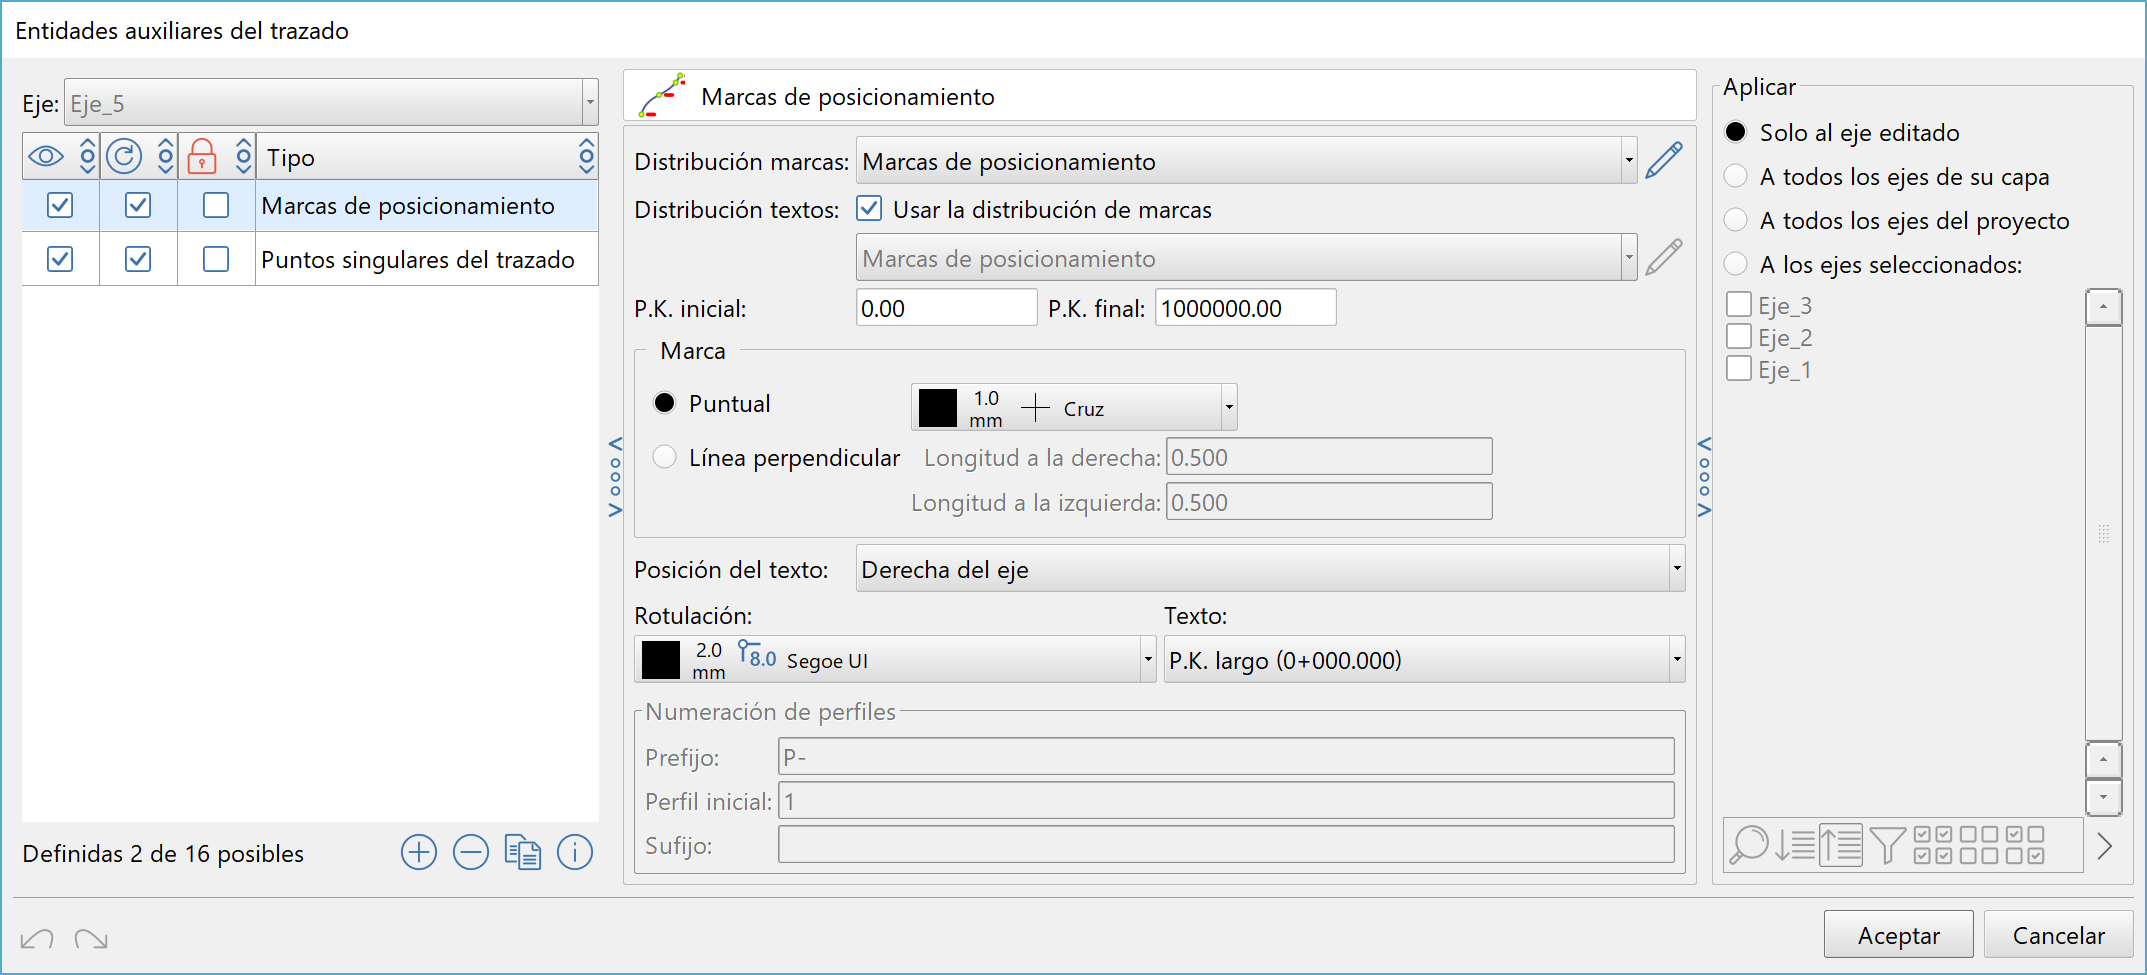Click sort arrows next to eye icon
The image size is (2147, 975).
[88, 157]
